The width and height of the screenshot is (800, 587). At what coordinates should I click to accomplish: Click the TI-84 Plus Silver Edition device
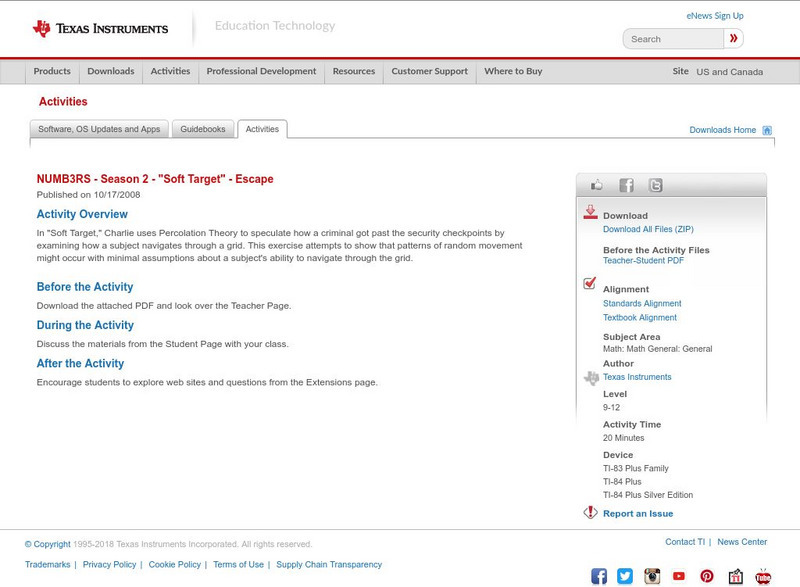point(648,495)
